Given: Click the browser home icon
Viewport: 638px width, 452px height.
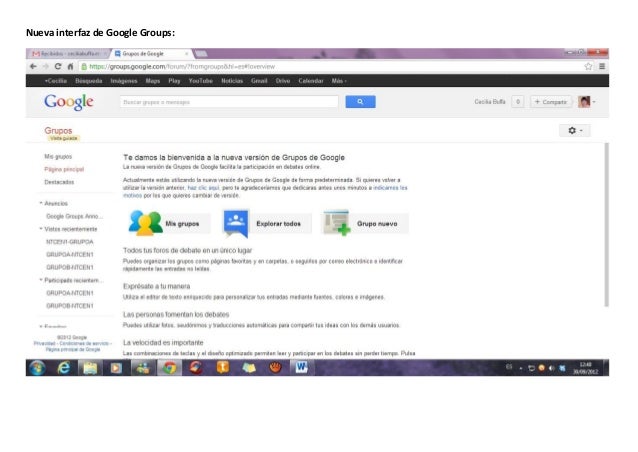Looking at the screenshot, I should [70, 66].
